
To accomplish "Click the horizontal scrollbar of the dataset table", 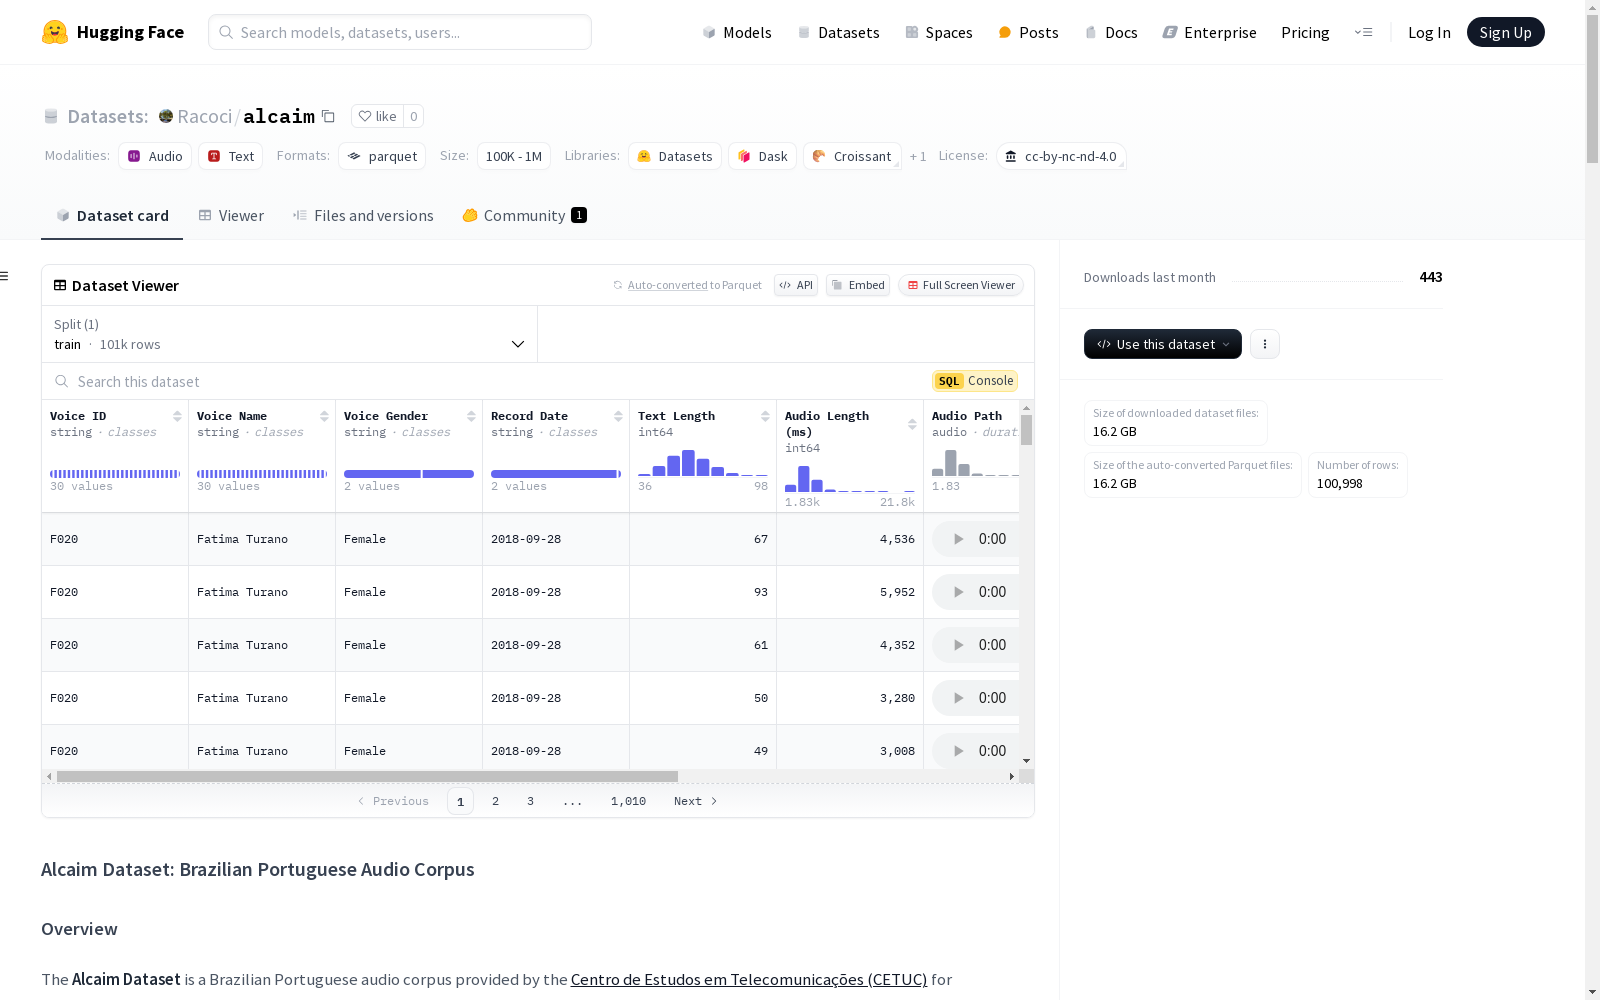I will tap(367, 776).
